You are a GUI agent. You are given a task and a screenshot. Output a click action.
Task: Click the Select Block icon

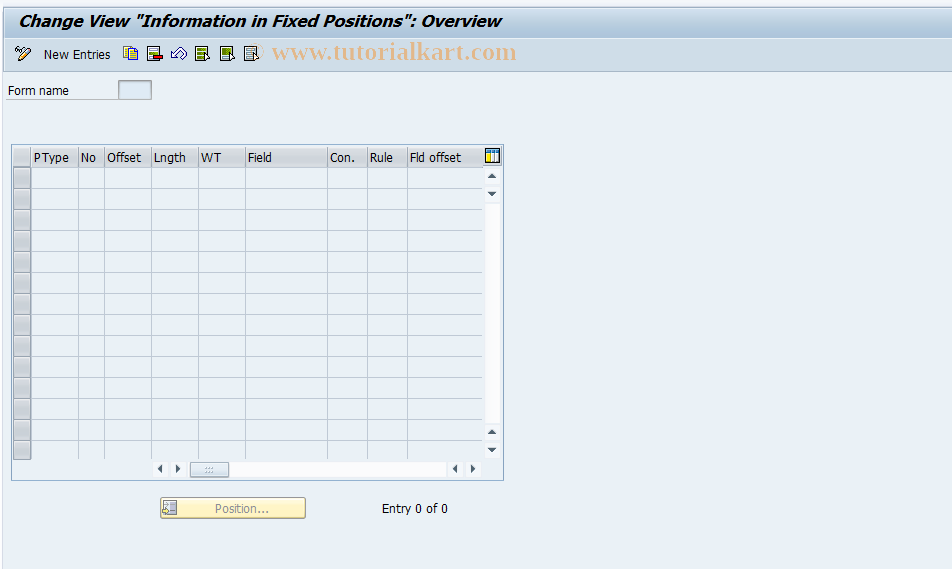coord(227,54)
